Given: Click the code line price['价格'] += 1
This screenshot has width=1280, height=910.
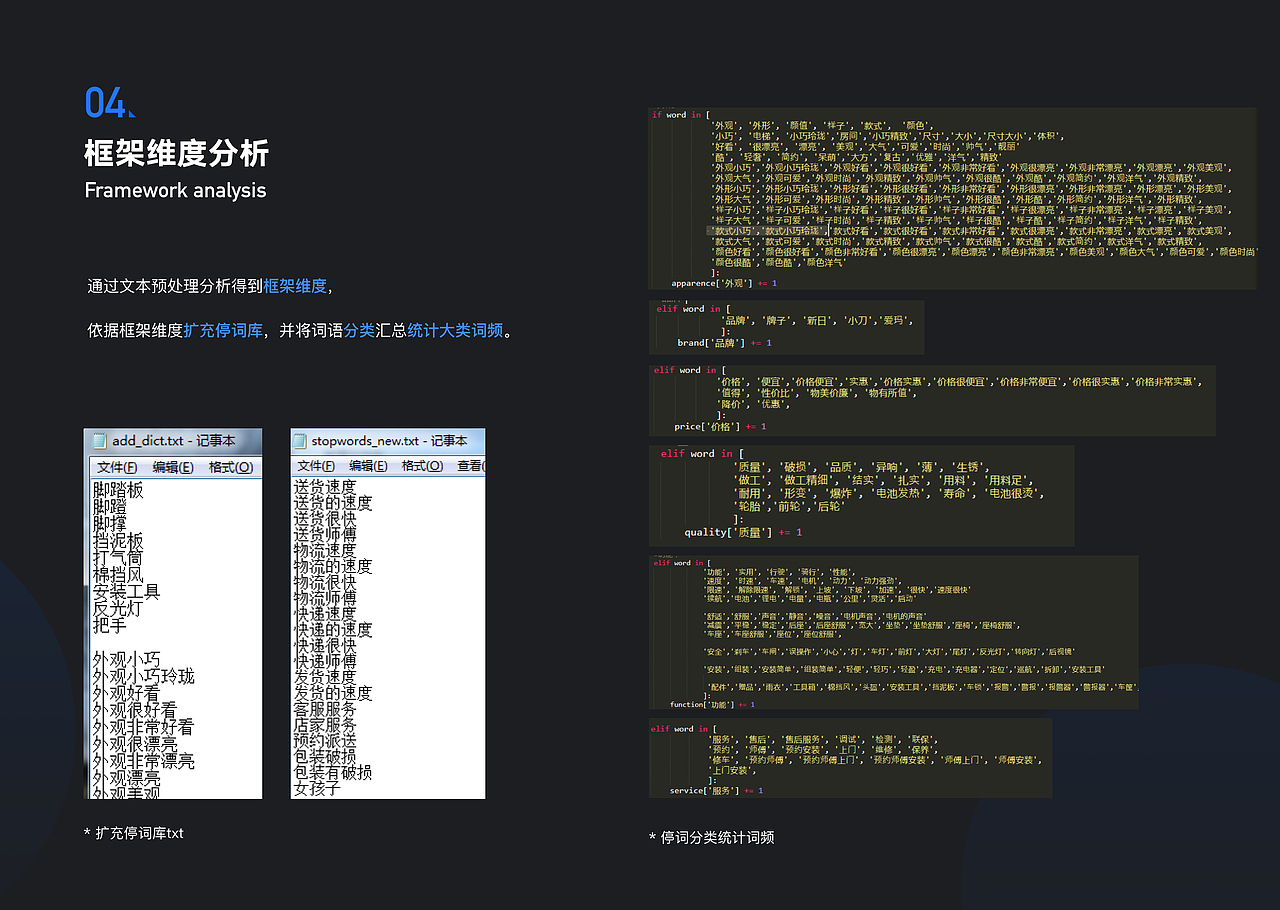Looking at the screenshot, I should point(720,427).
